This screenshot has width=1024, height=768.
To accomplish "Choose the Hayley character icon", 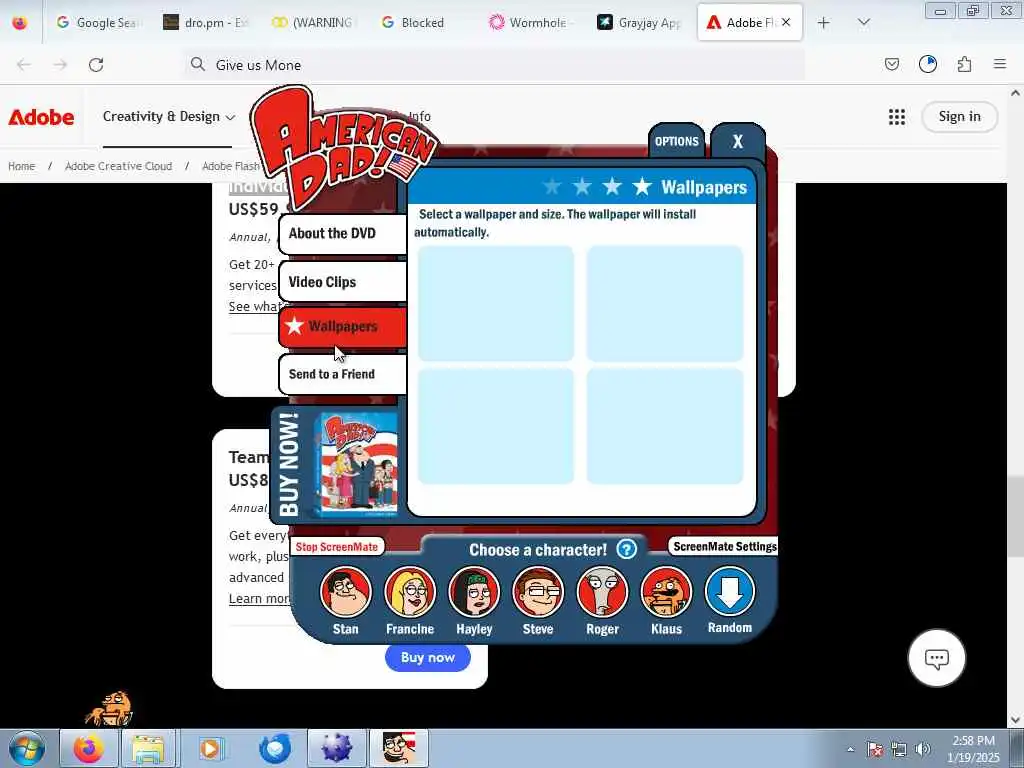I will 474,592.
